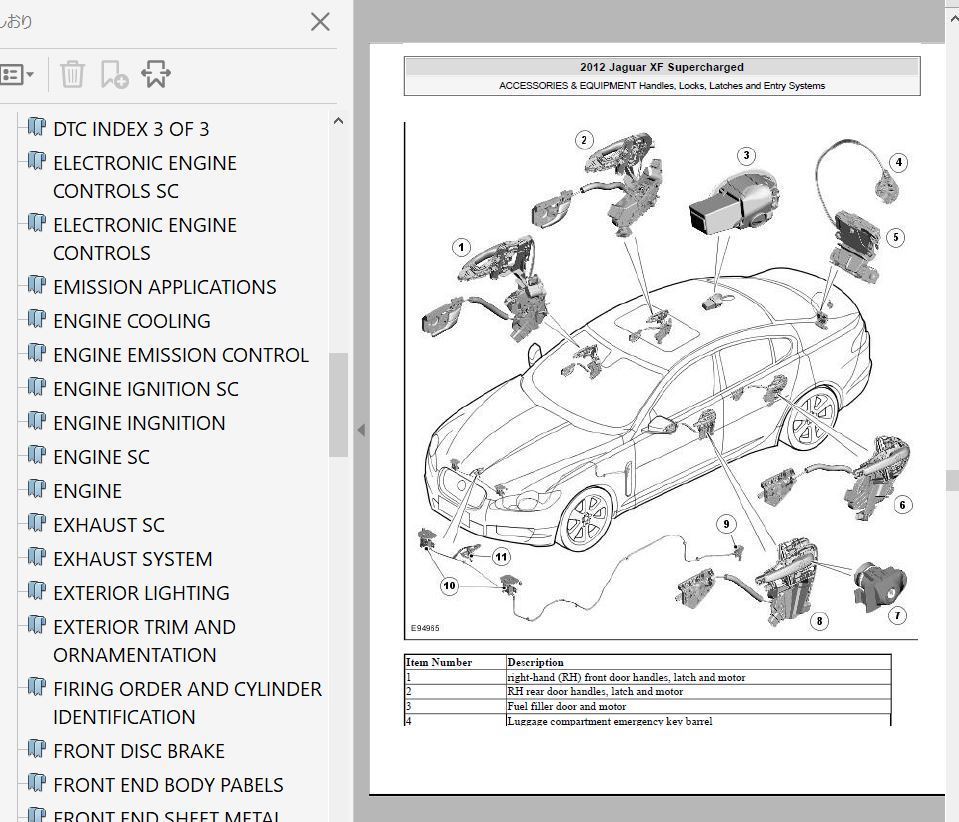
Task: Jump to DTC INDEX 3 OF 3
Action: tap(131, 129)
